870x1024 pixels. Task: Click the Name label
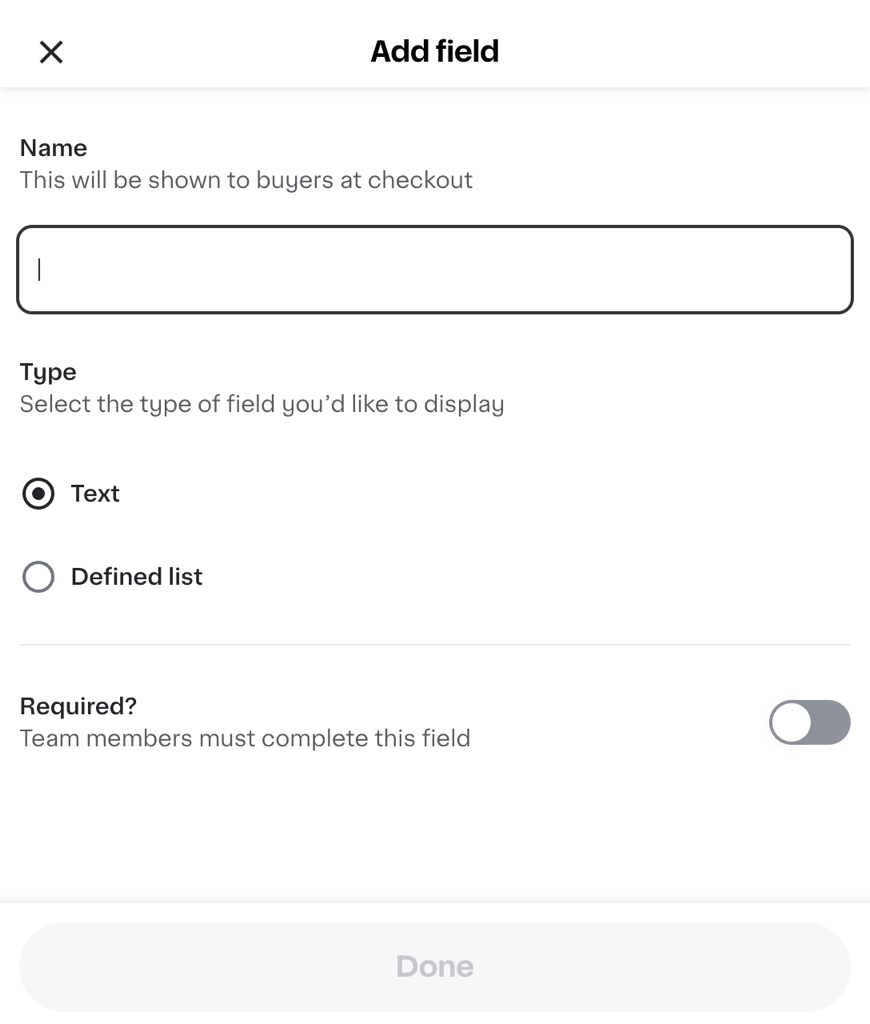(x=53, y=147)
